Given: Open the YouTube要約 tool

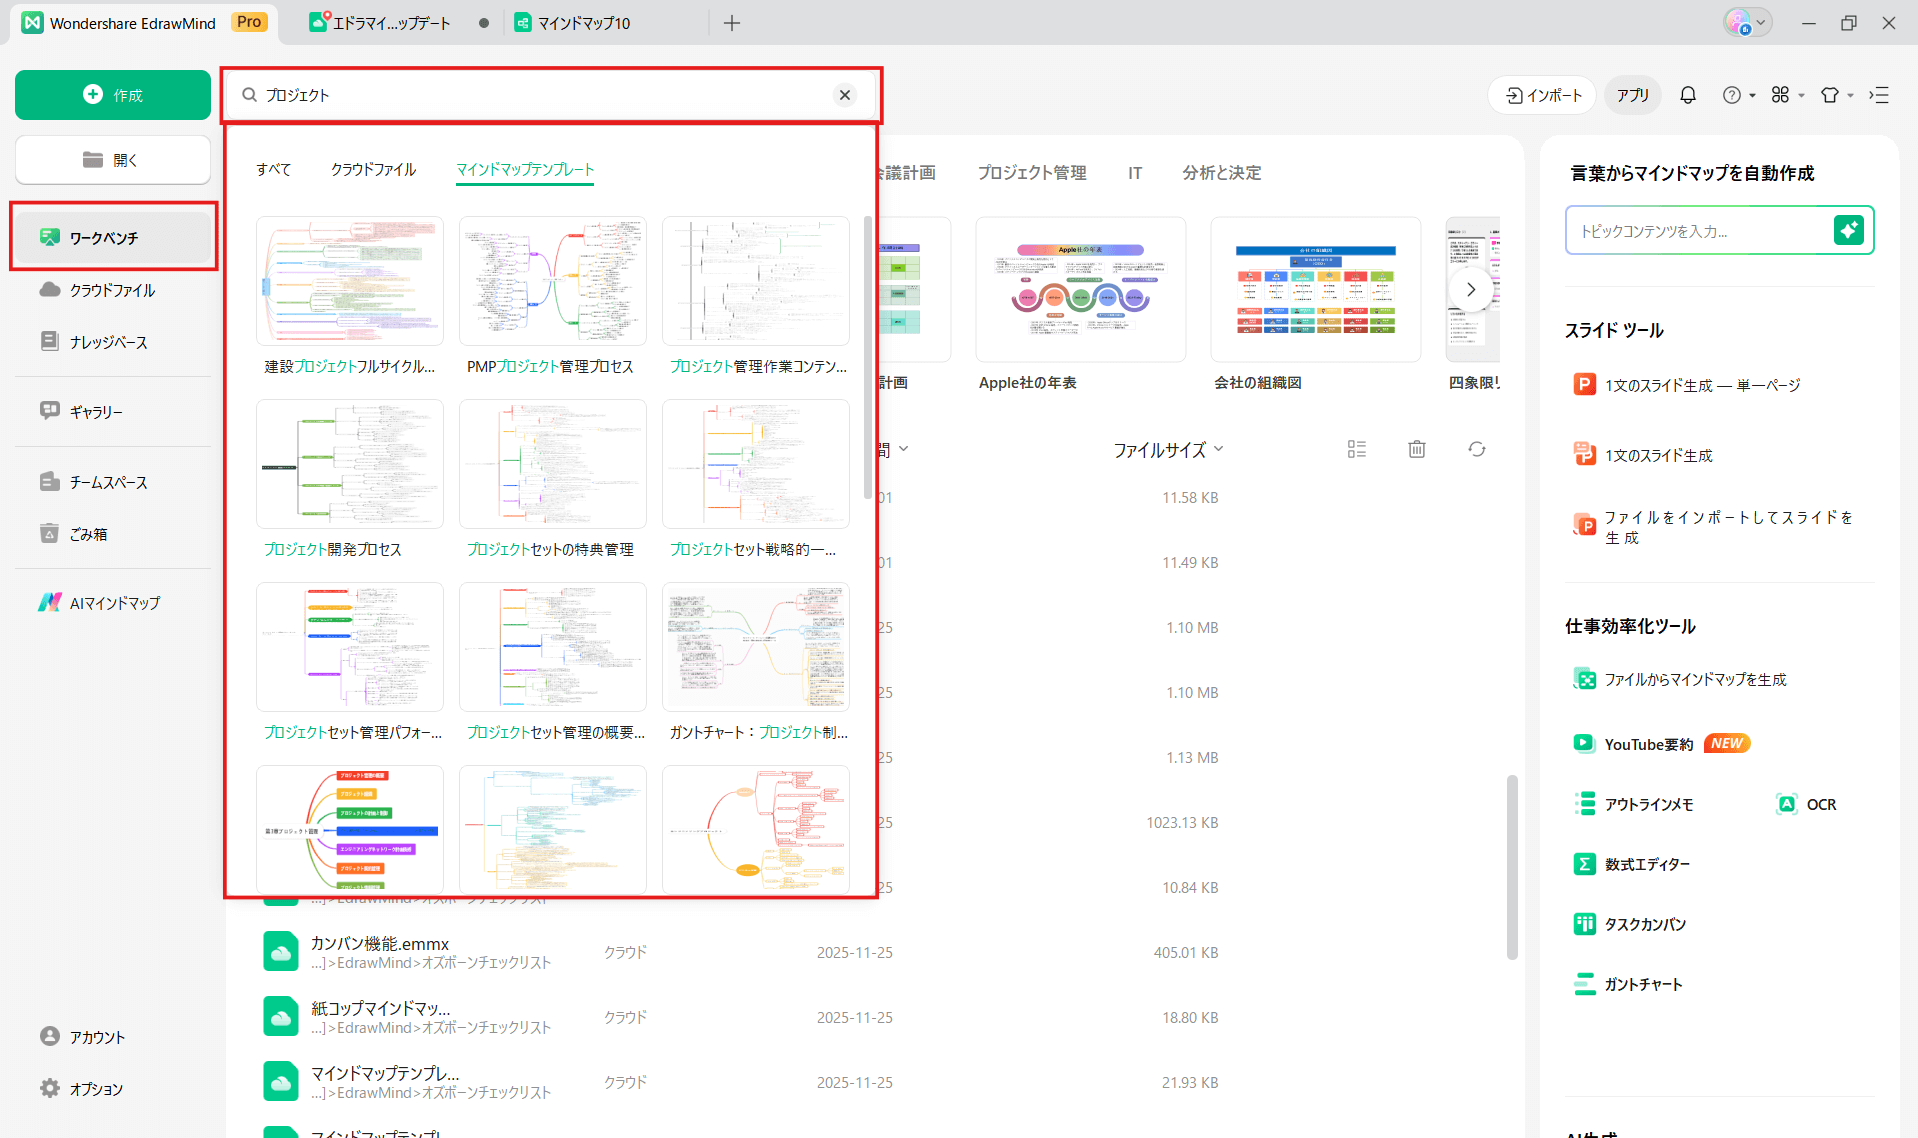Looking at the screenshot, I should [x=1648, y=744].
